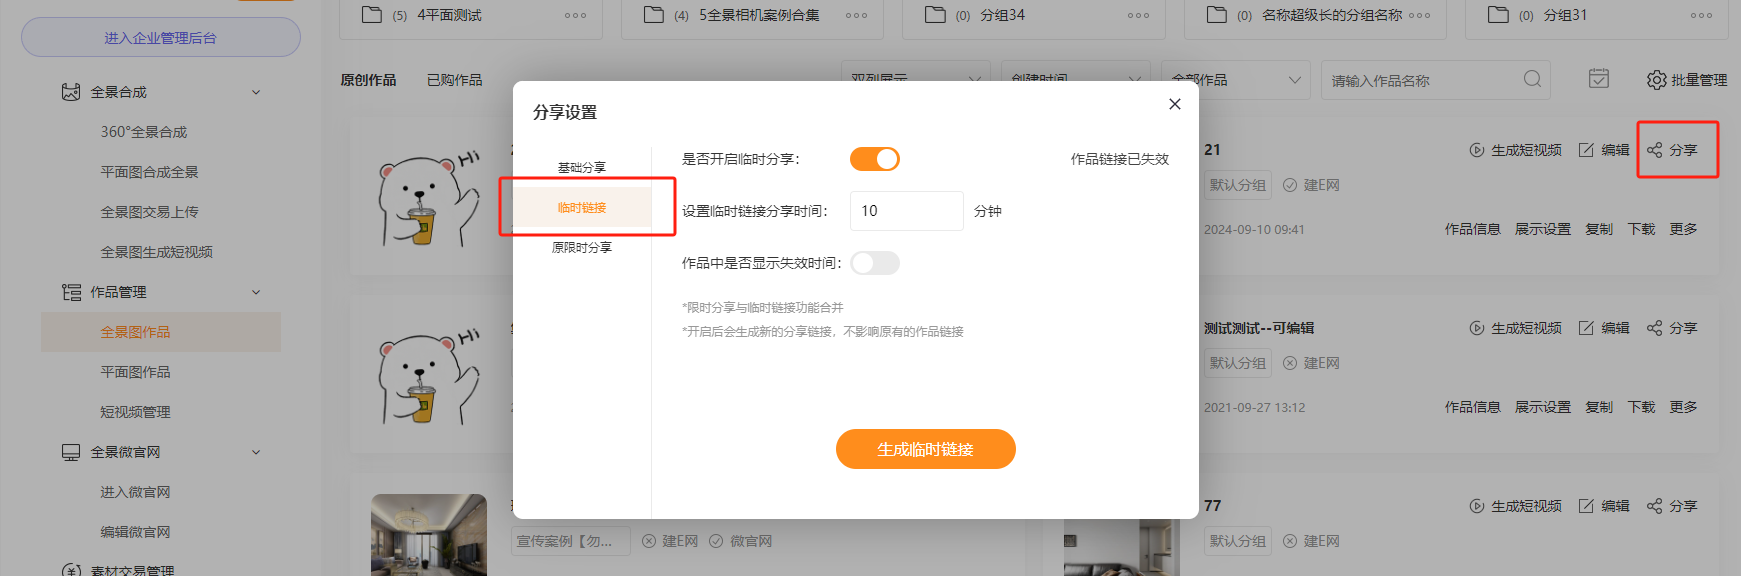
Task: Disable the temporary sharing toggle
Action: [875, 159]
